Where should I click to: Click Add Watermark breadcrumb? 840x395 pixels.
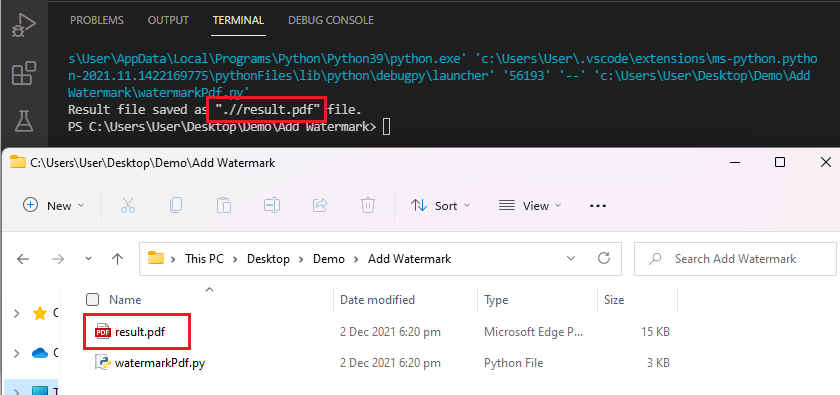tap(410, 259)
